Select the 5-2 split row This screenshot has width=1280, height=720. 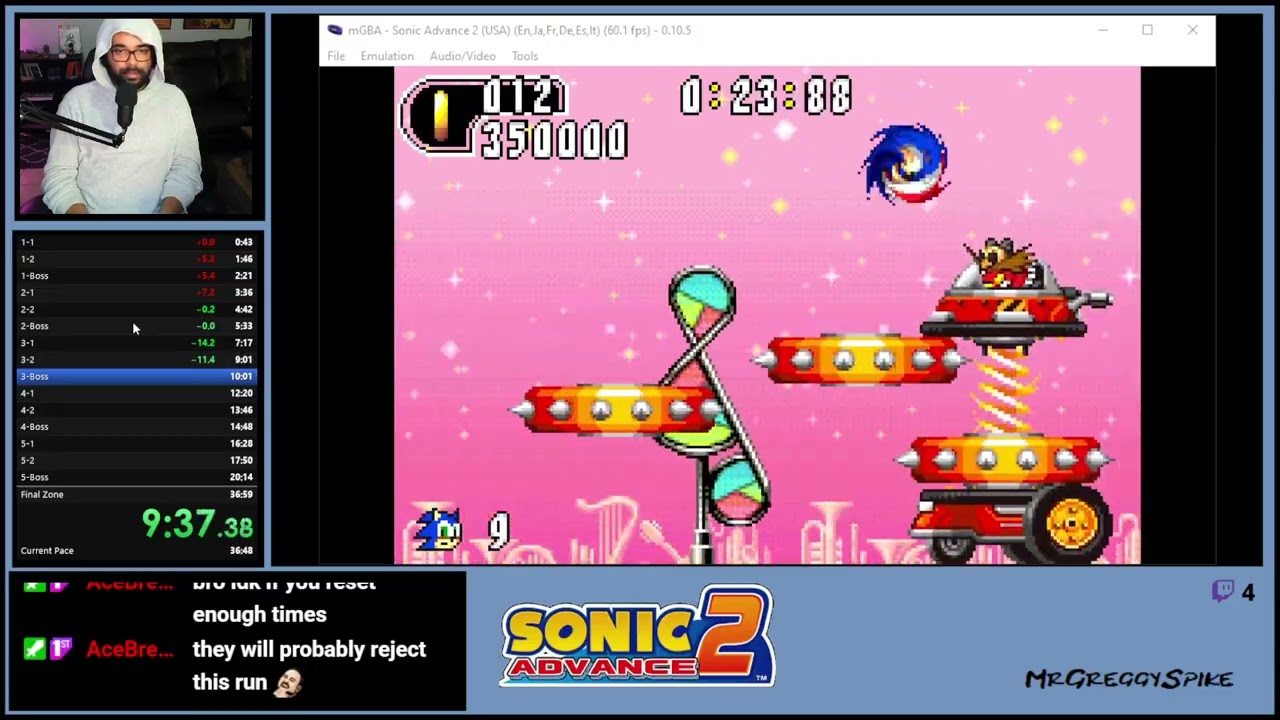click(x=137, y=460)
